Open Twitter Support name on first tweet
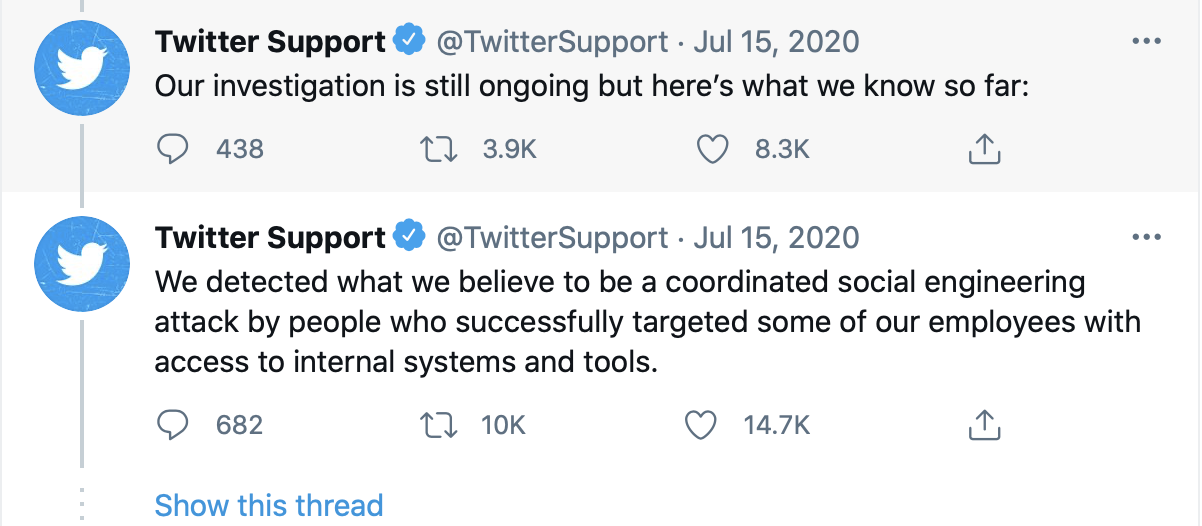1202x526 pixels. pyautogui.click(x=270, y=42)
